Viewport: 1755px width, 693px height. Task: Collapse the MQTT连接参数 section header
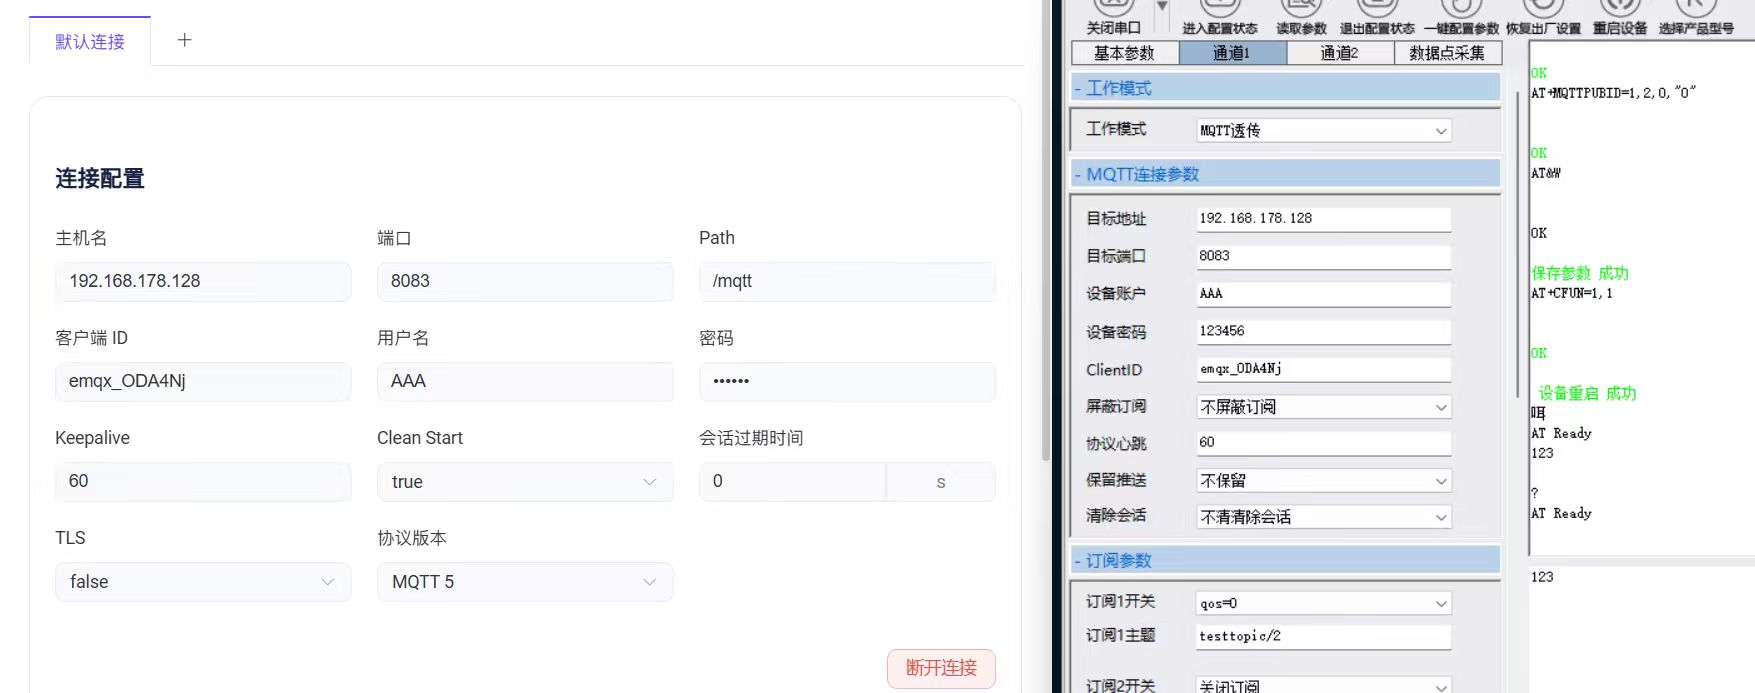coord(1142,174)
